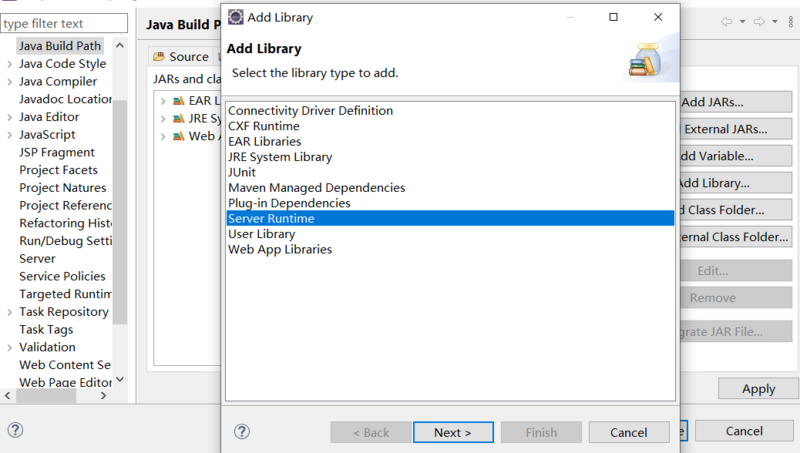
Task: Click the help icon in Properties window
Action: tap(15, 430)
